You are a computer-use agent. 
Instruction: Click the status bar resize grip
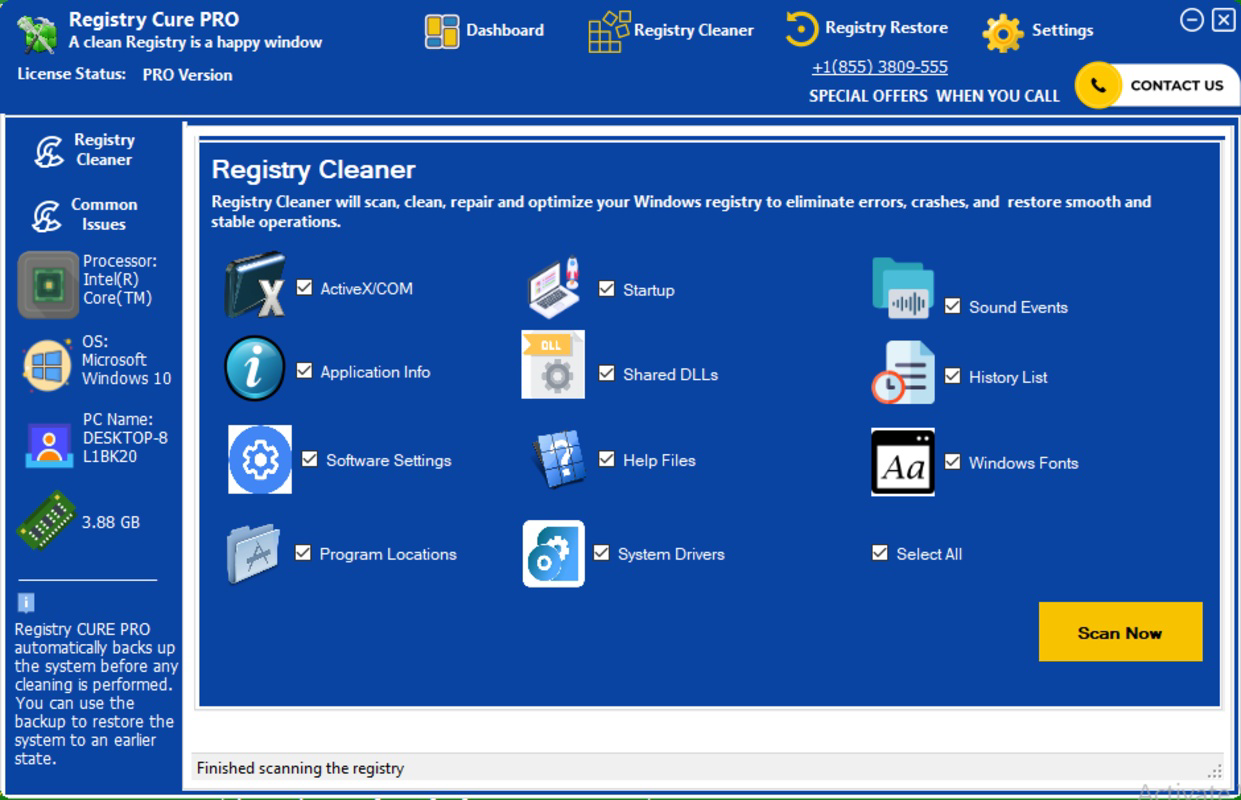pyautogui.click(x=1215, y=771)
